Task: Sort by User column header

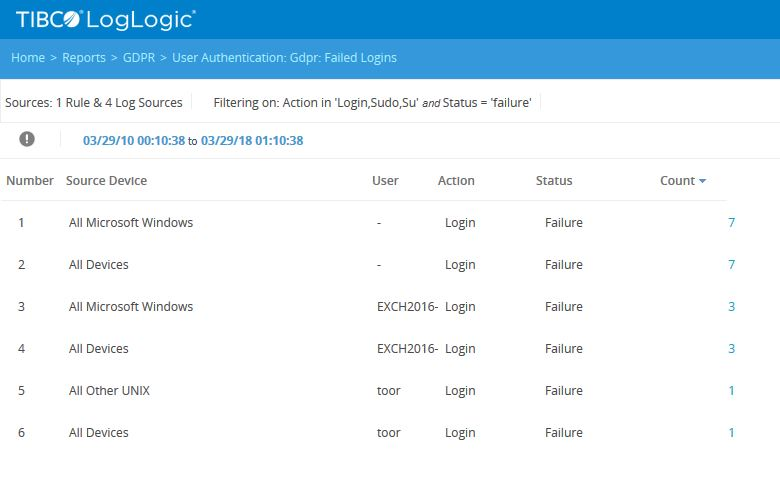Action: pyautogui.click(x=385, y=181)
